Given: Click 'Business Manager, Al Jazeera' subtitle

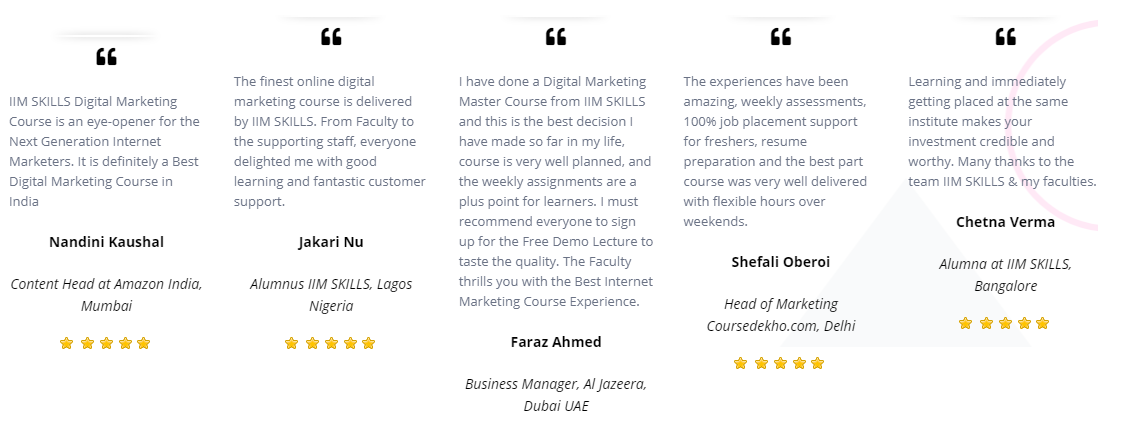Looking at the screenshot, I should (556, 384).
